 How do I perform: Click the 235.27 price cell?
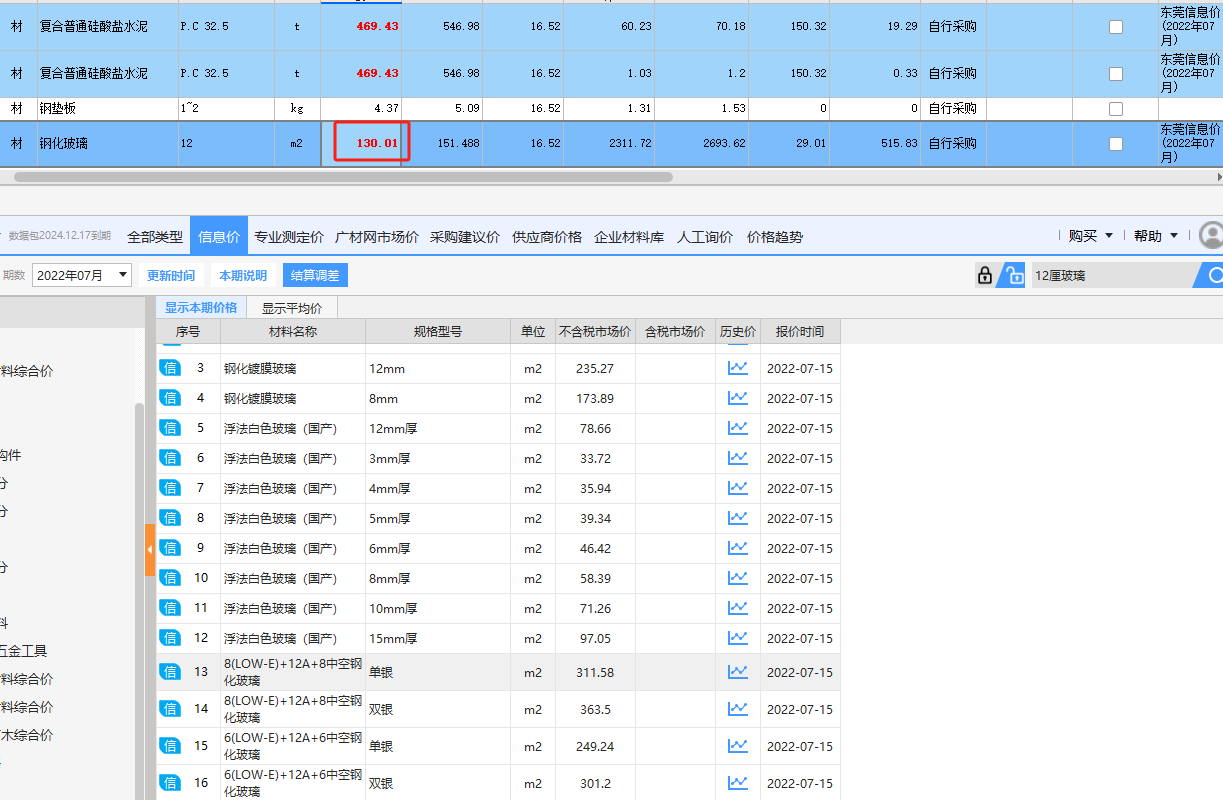click(x=595, y=368)
